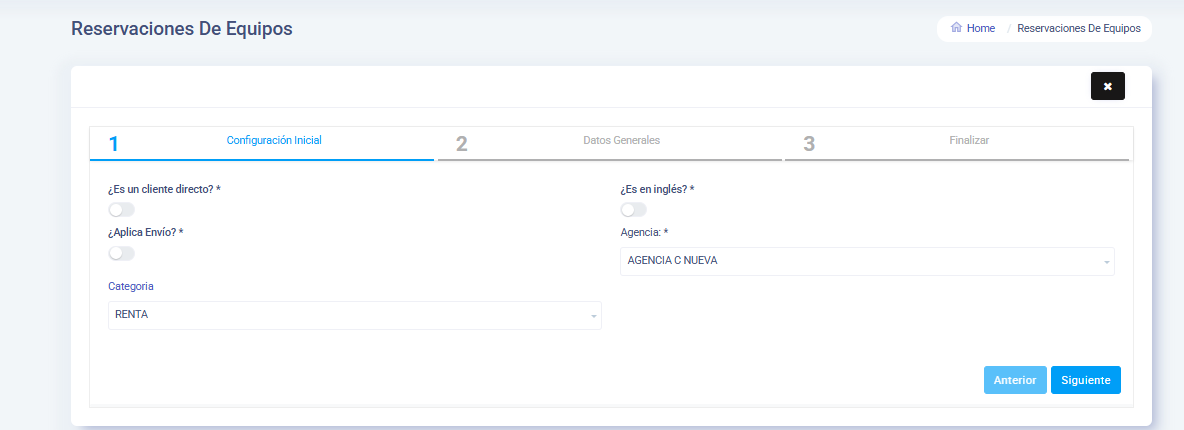Click the ¿Es en inglés? label
Viewport: 1184px width, 430px height.
[x=657, y=189]
